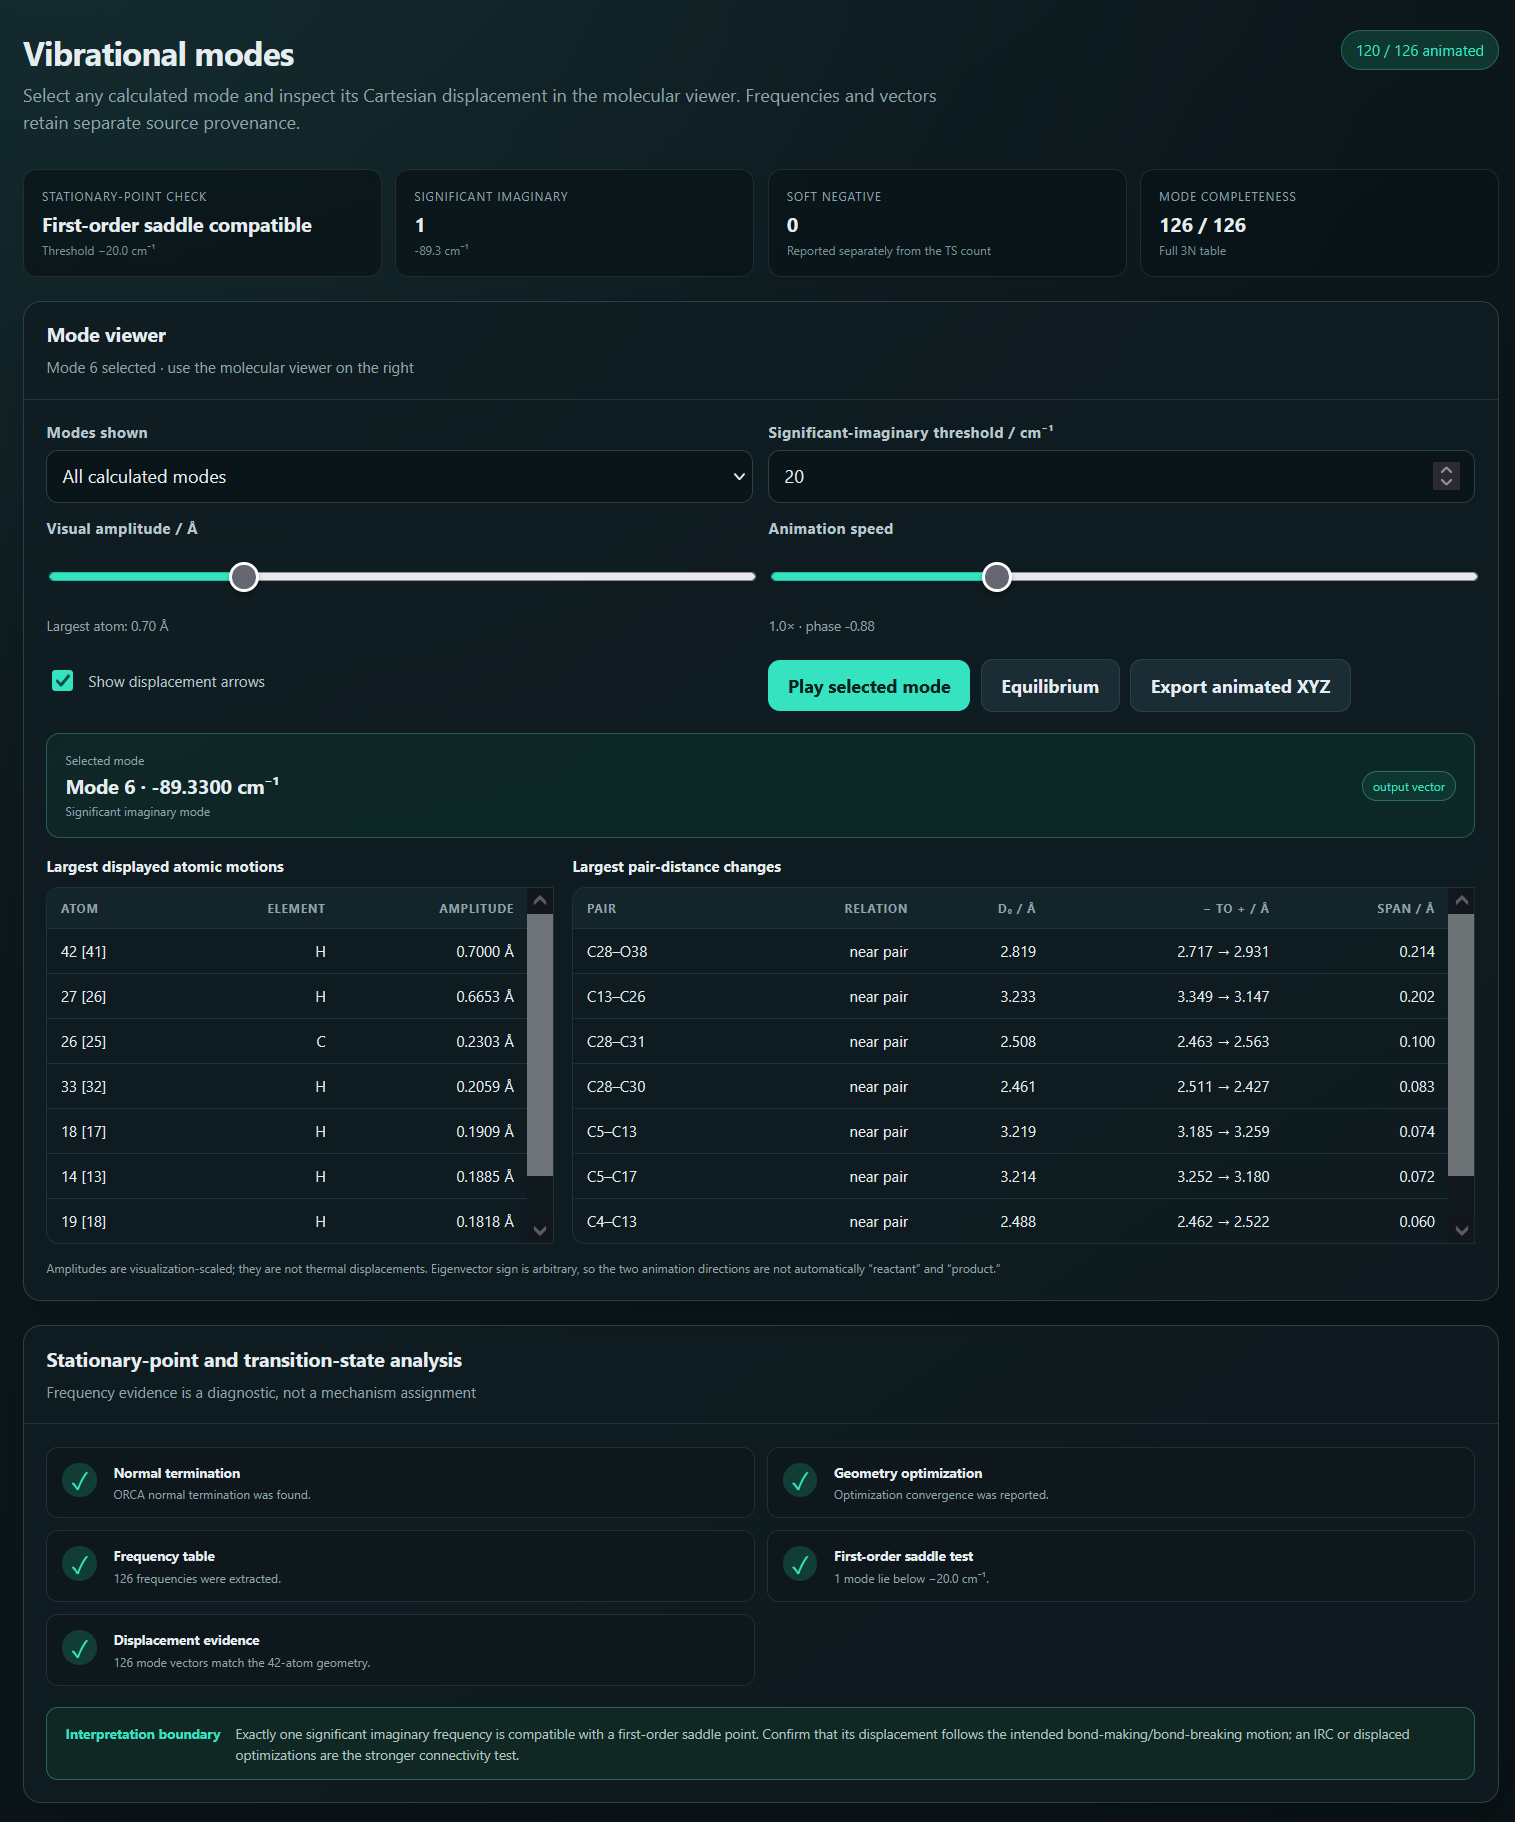This screenshot has width=1515, height=1822.
Task: Click the Normal termination checkmark icon
Action: click(x=80, y=1481)
